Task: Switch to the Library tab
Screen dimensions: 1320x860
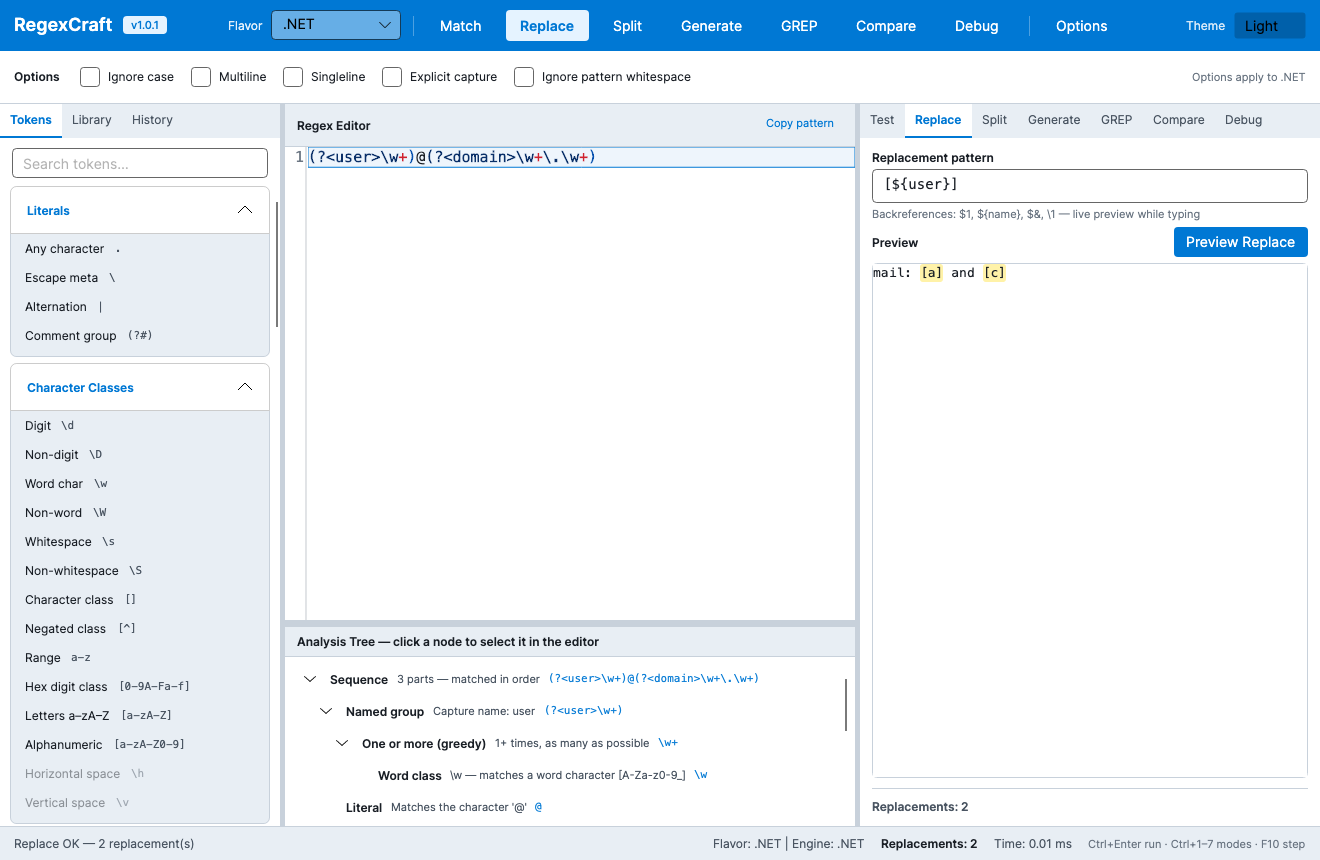Action: click(x=92, y=120)
